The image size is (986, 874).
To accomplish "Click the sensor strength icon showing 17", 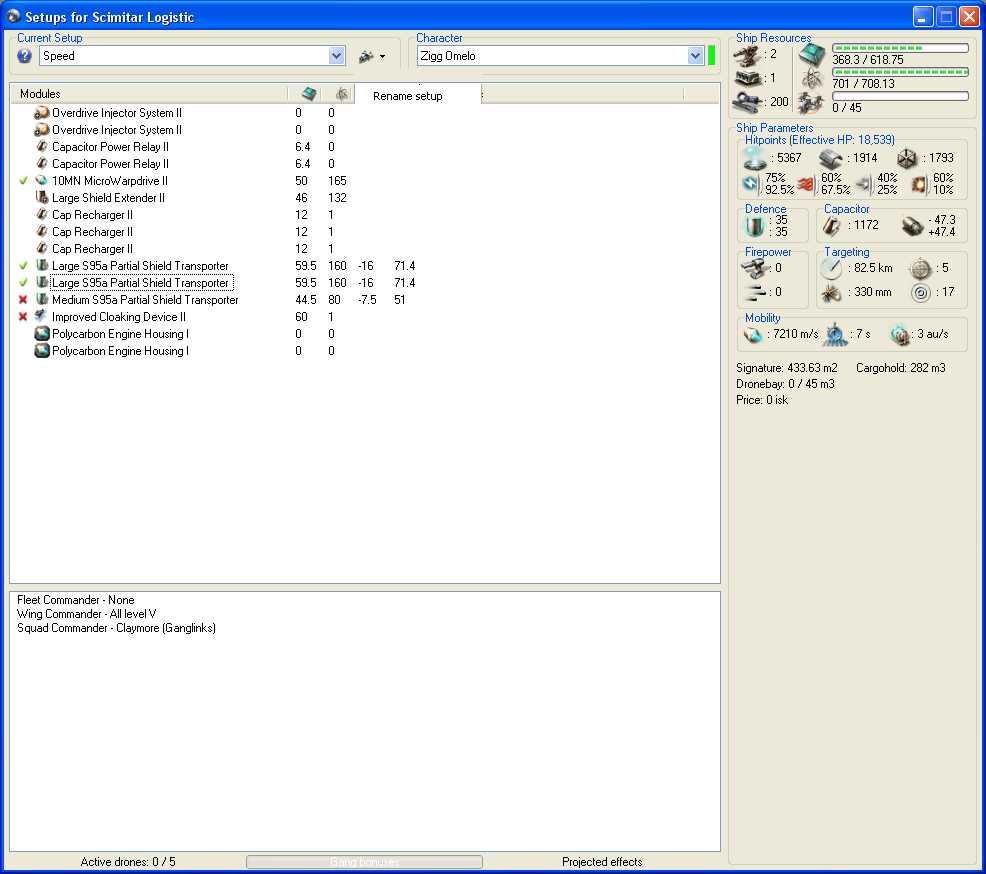I will [x=921, y=293].
